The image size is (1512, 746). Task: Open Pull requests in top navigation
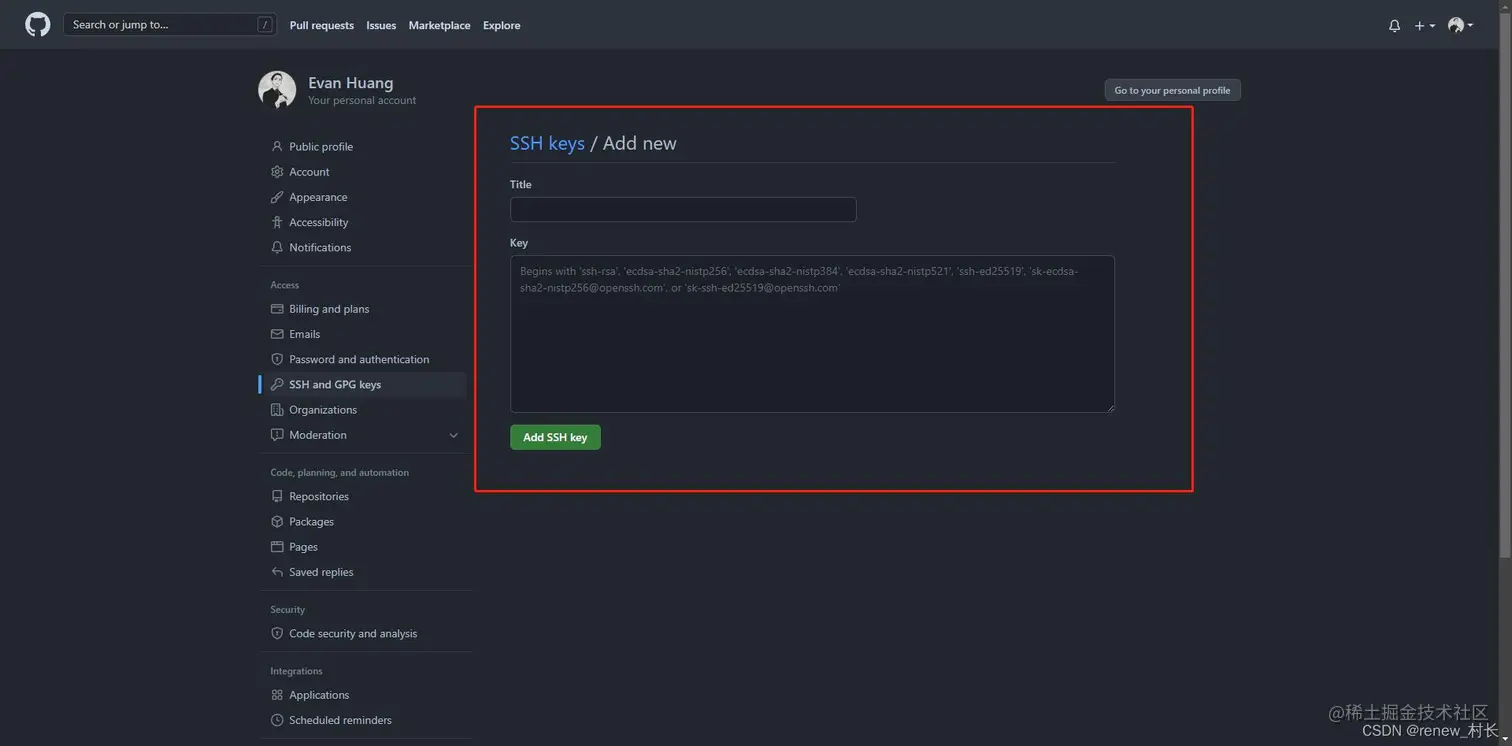coord(322,25)
